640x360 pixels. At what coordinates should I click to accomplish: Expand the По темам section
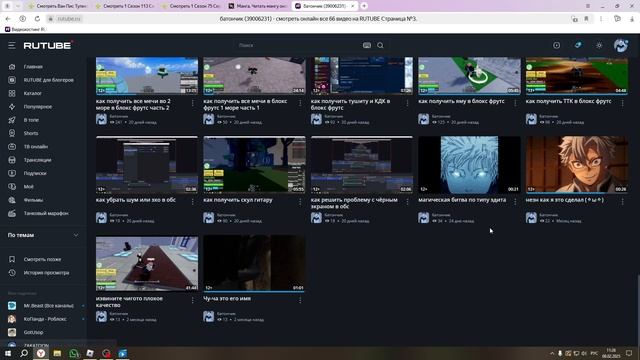[43, 235]
